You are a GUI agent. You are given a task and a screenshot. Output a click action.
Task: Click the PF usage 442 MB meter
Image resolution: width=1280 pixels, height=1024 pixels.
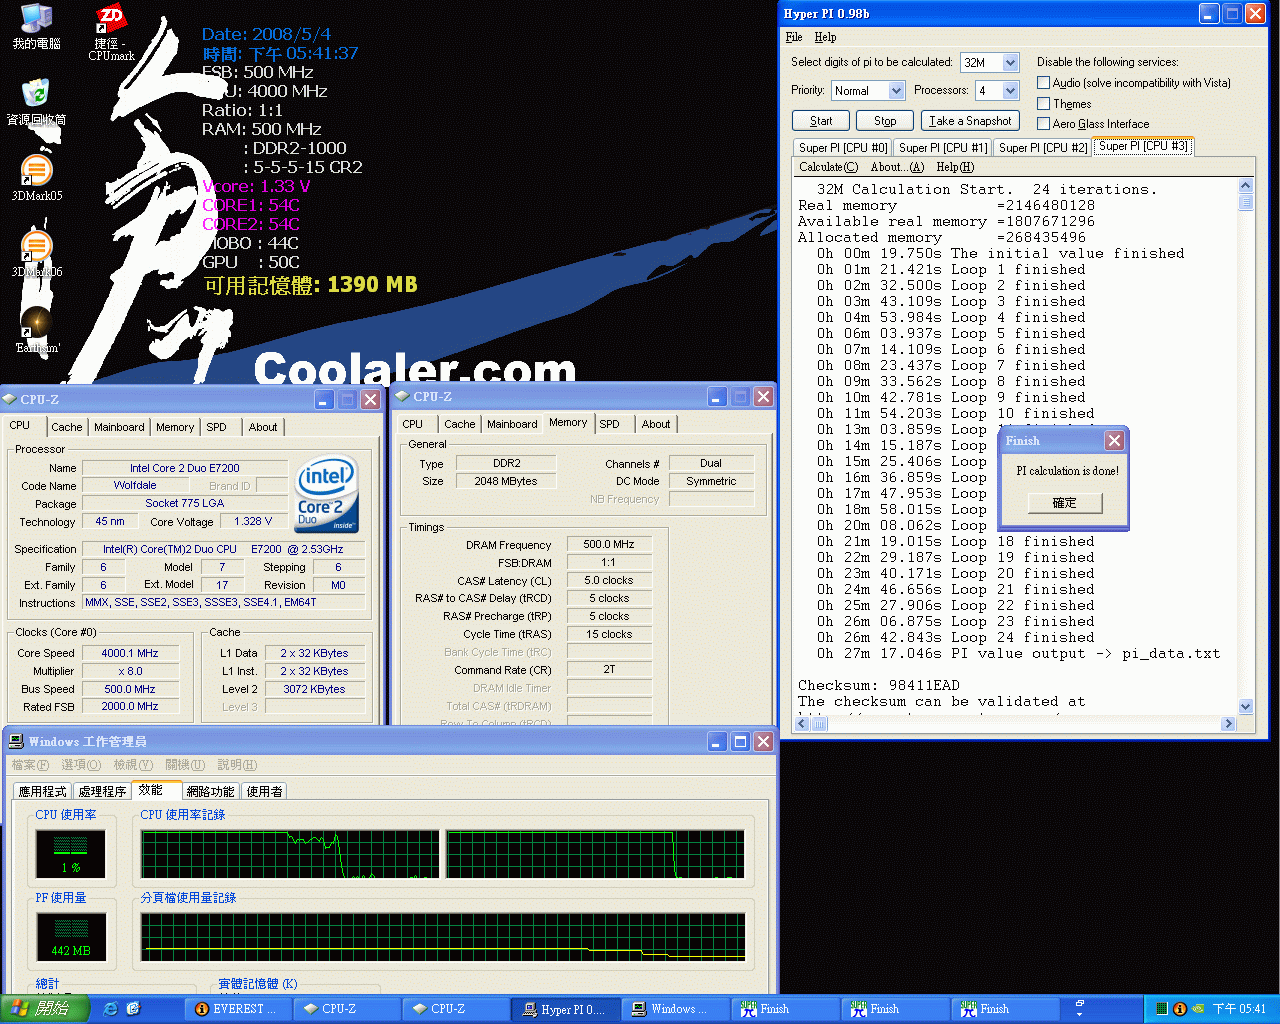point(70,938)
